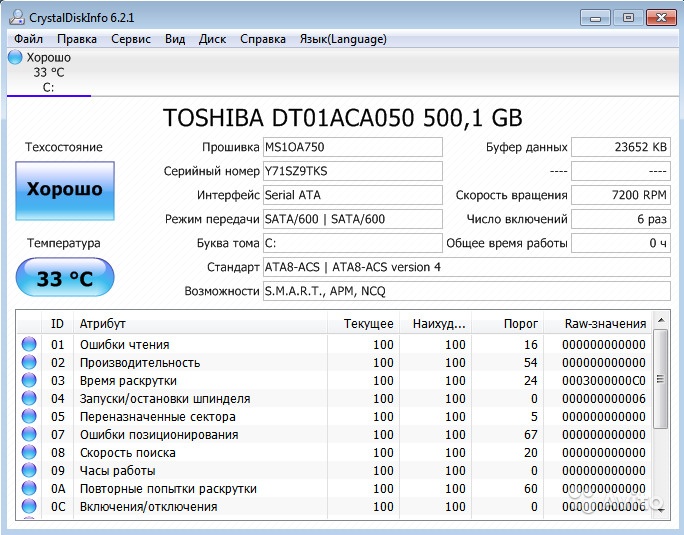Click status orb for Ошибки чтения row
This screenshot has height=535, width=684.
(29, 344)
